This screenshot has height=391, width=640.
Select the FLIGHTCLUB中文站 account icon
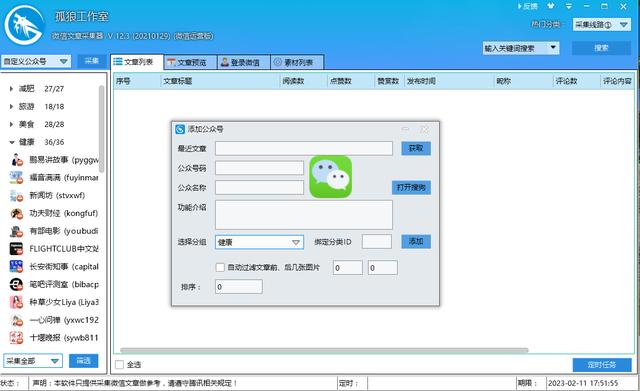17,249
